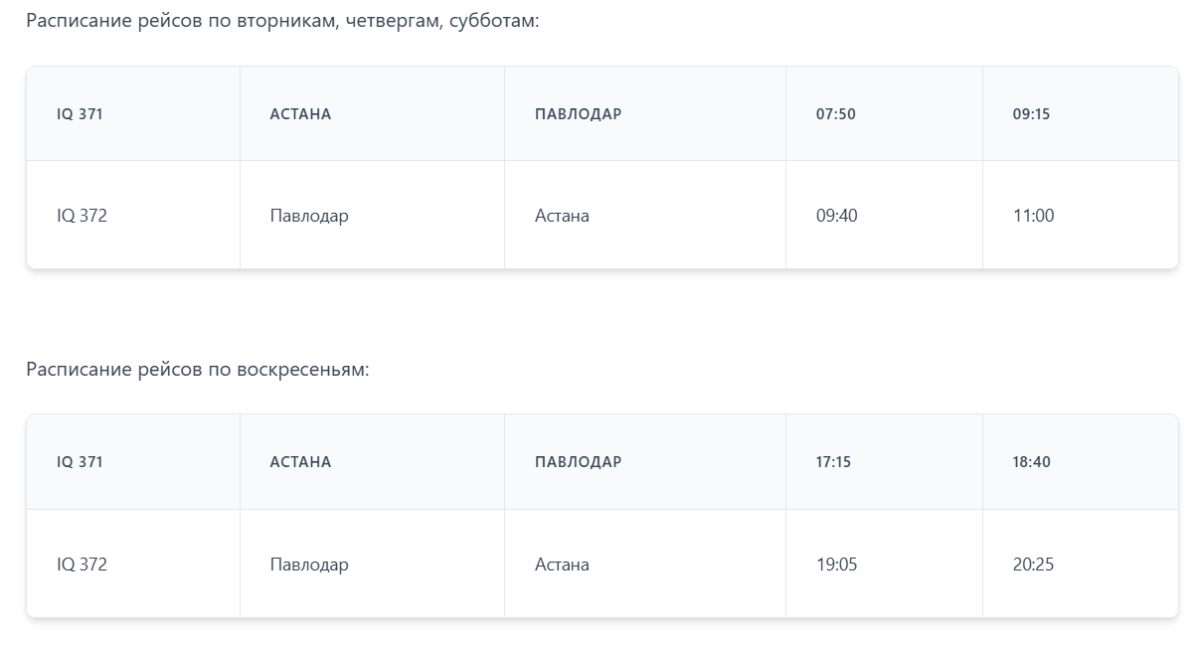Screen dimensions: 1200x648
Task: Click the heading about Tuesday, Thursday, Saturday flights
Action: pos(282,21)
